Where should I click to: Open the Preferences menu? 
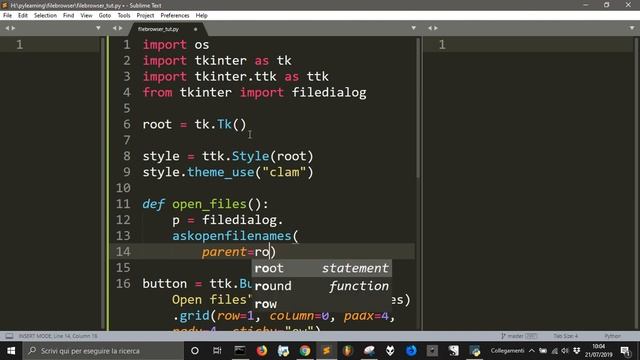[x=175, y=16]
